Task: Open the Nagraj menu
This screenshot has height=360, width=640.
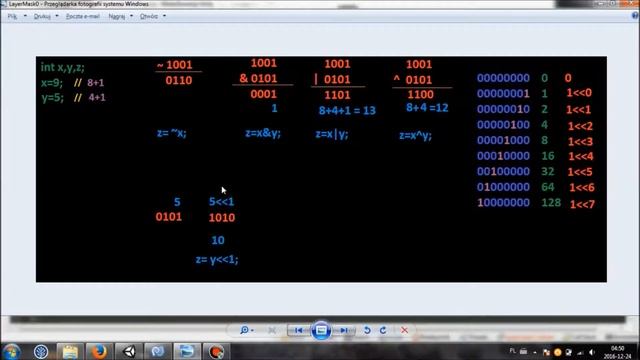Action: (117, 16)
